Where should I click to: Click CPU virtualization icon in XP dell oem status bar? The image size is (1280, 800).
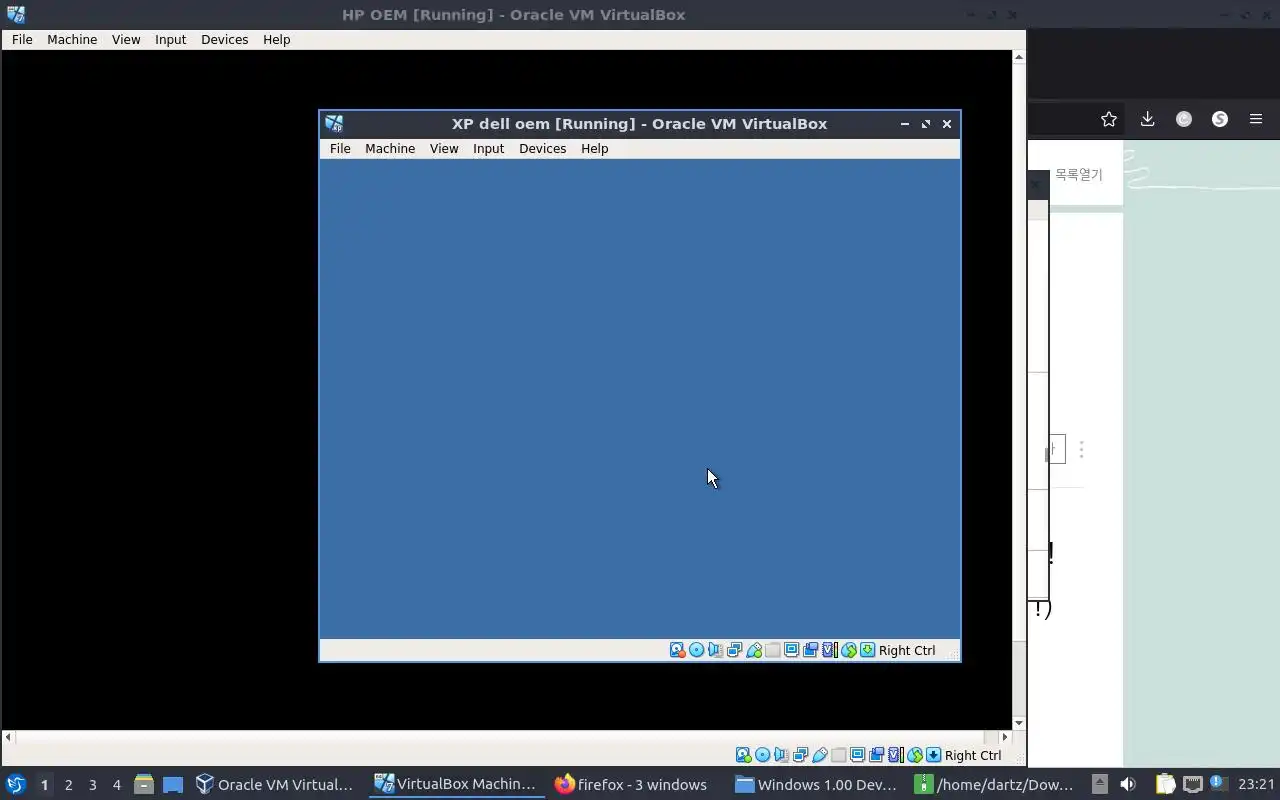(829, 650)
